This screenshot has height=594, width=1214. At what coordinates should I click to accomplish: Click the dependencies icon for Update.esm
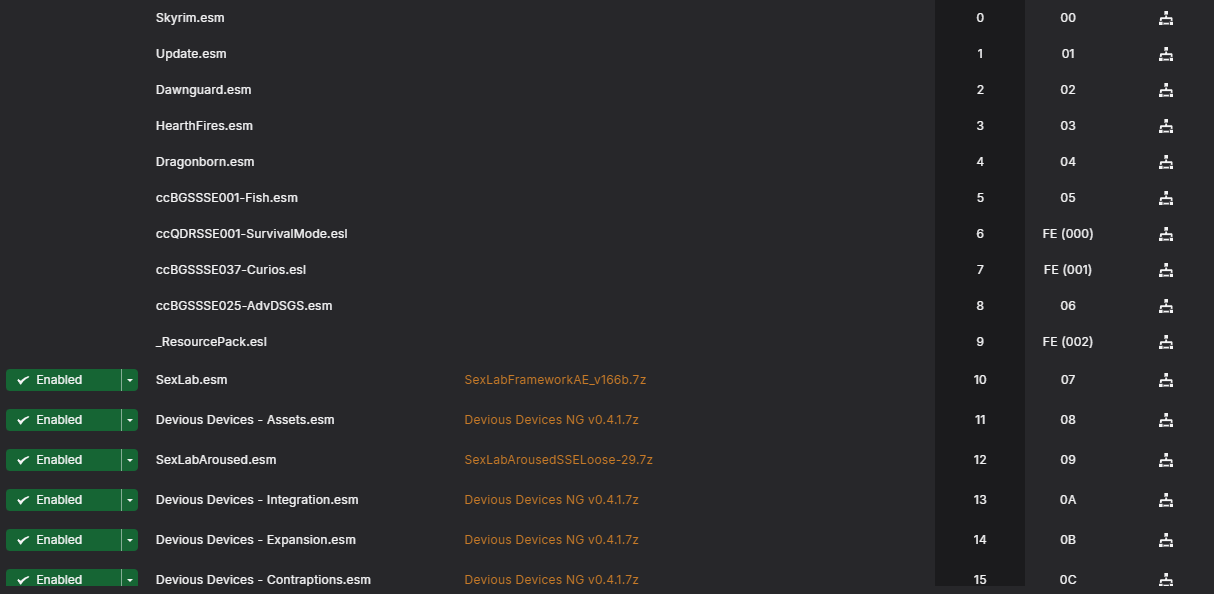(x=1165, y=54)
